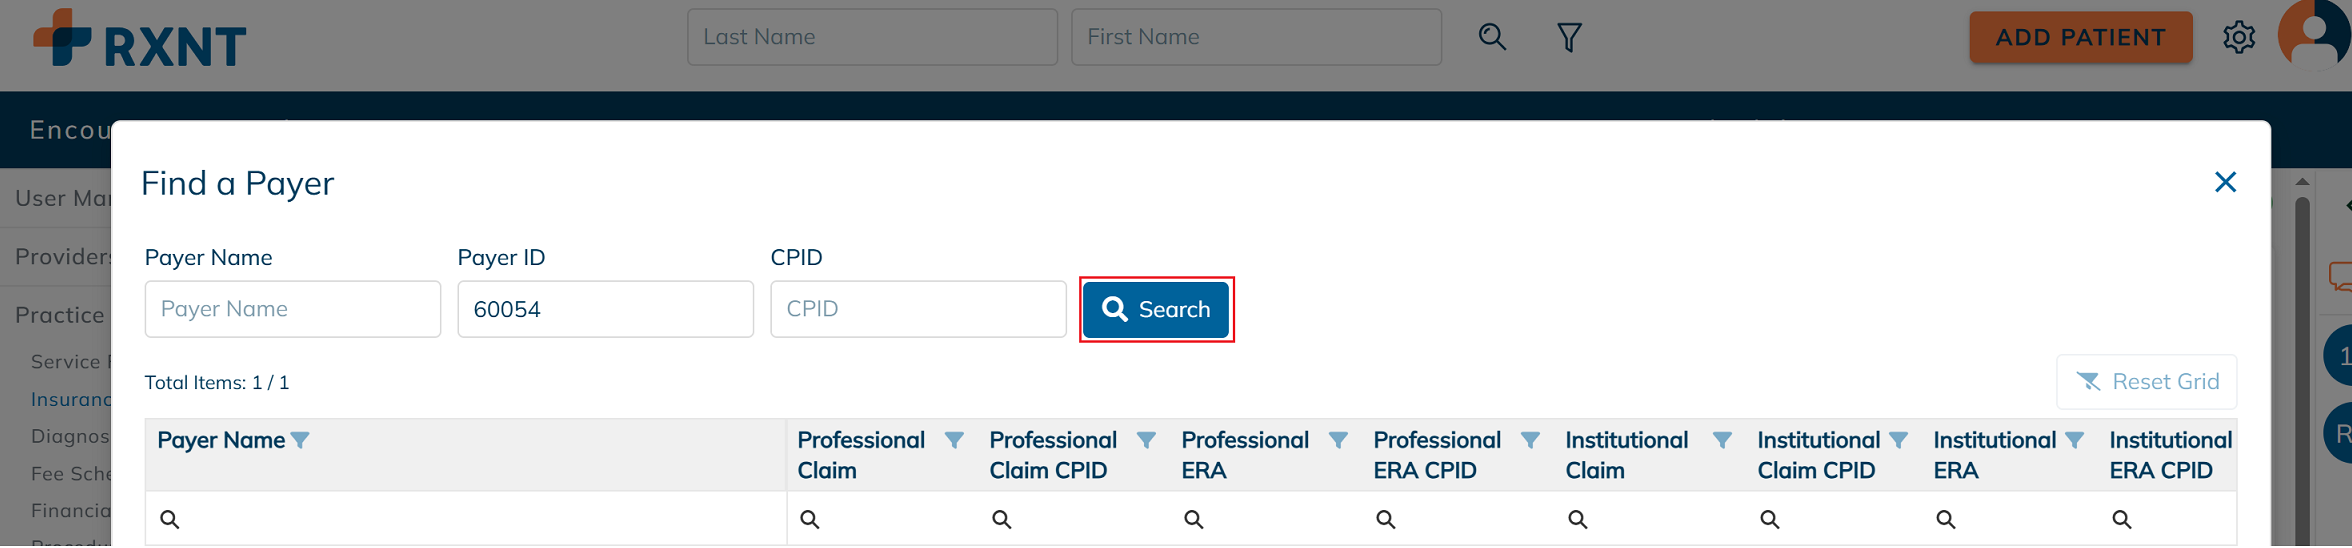The height and width of the screenshot is (548, 2352).
Task: Open Institutional Claim column filter
Action: [1722, 440]
